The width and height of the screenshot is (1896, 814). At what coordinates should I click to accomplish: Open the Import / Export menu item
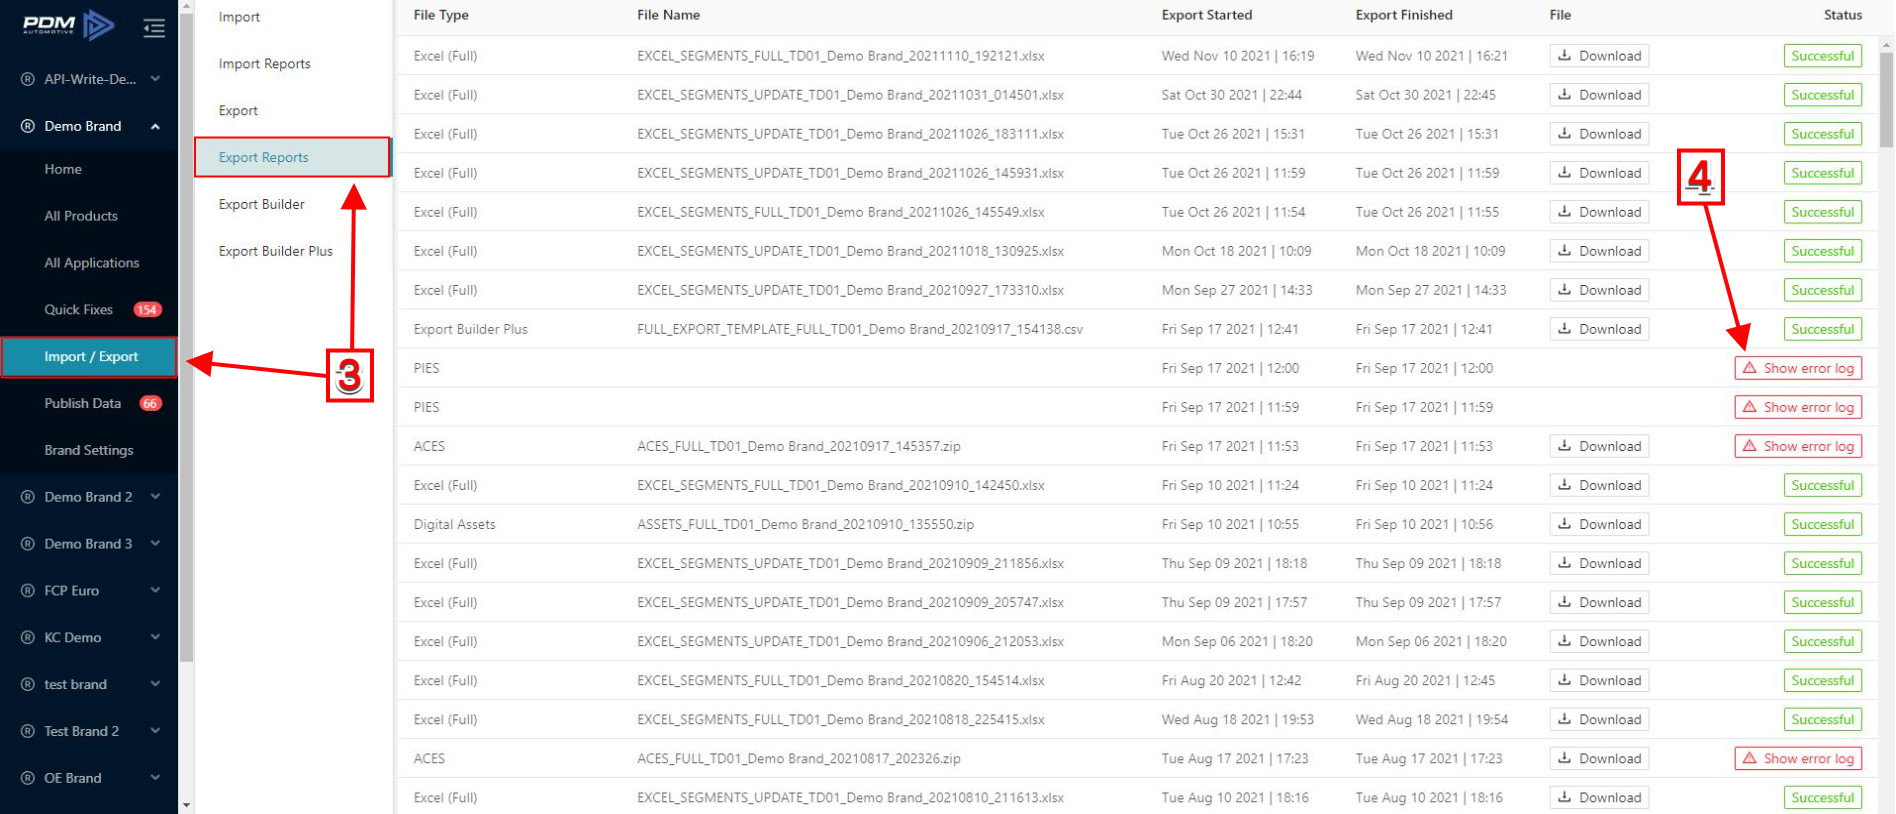pos(90,357)
